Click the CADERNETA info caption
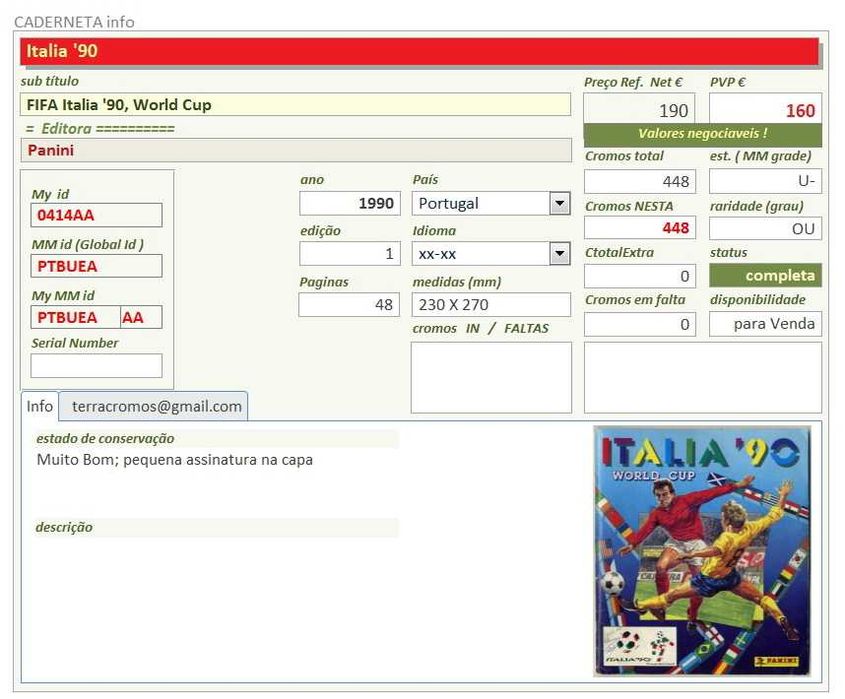 (74, 22)
